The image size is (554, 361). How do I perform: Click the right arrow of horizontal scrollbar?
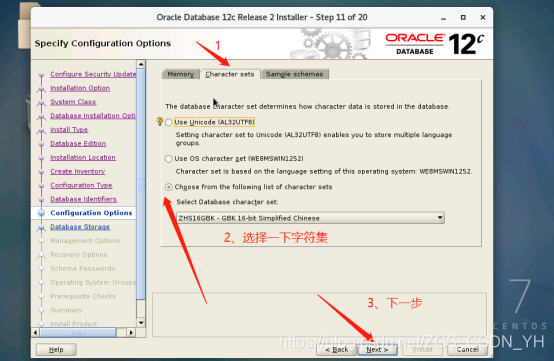pos(131,332)
